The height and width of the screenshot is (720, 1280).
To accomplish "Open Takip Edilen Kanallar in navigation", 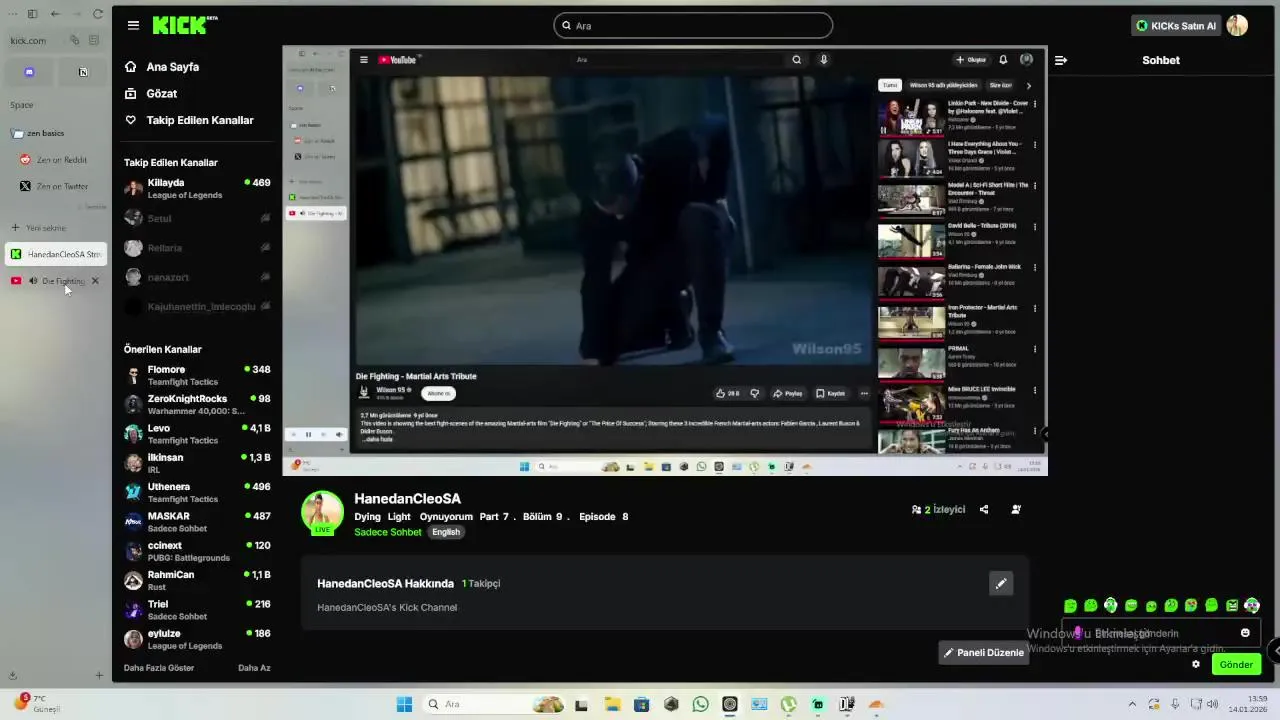I will coord(188,120).
